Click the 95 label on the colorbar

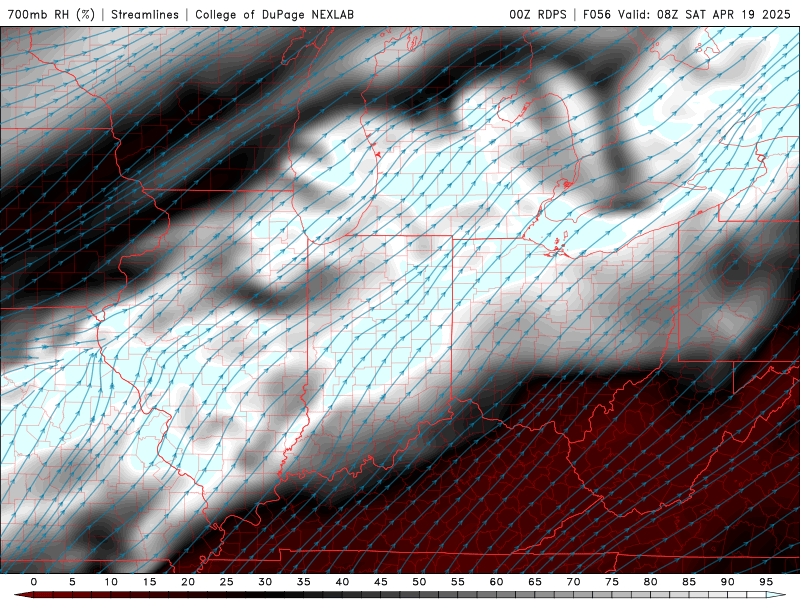point(766,582)
